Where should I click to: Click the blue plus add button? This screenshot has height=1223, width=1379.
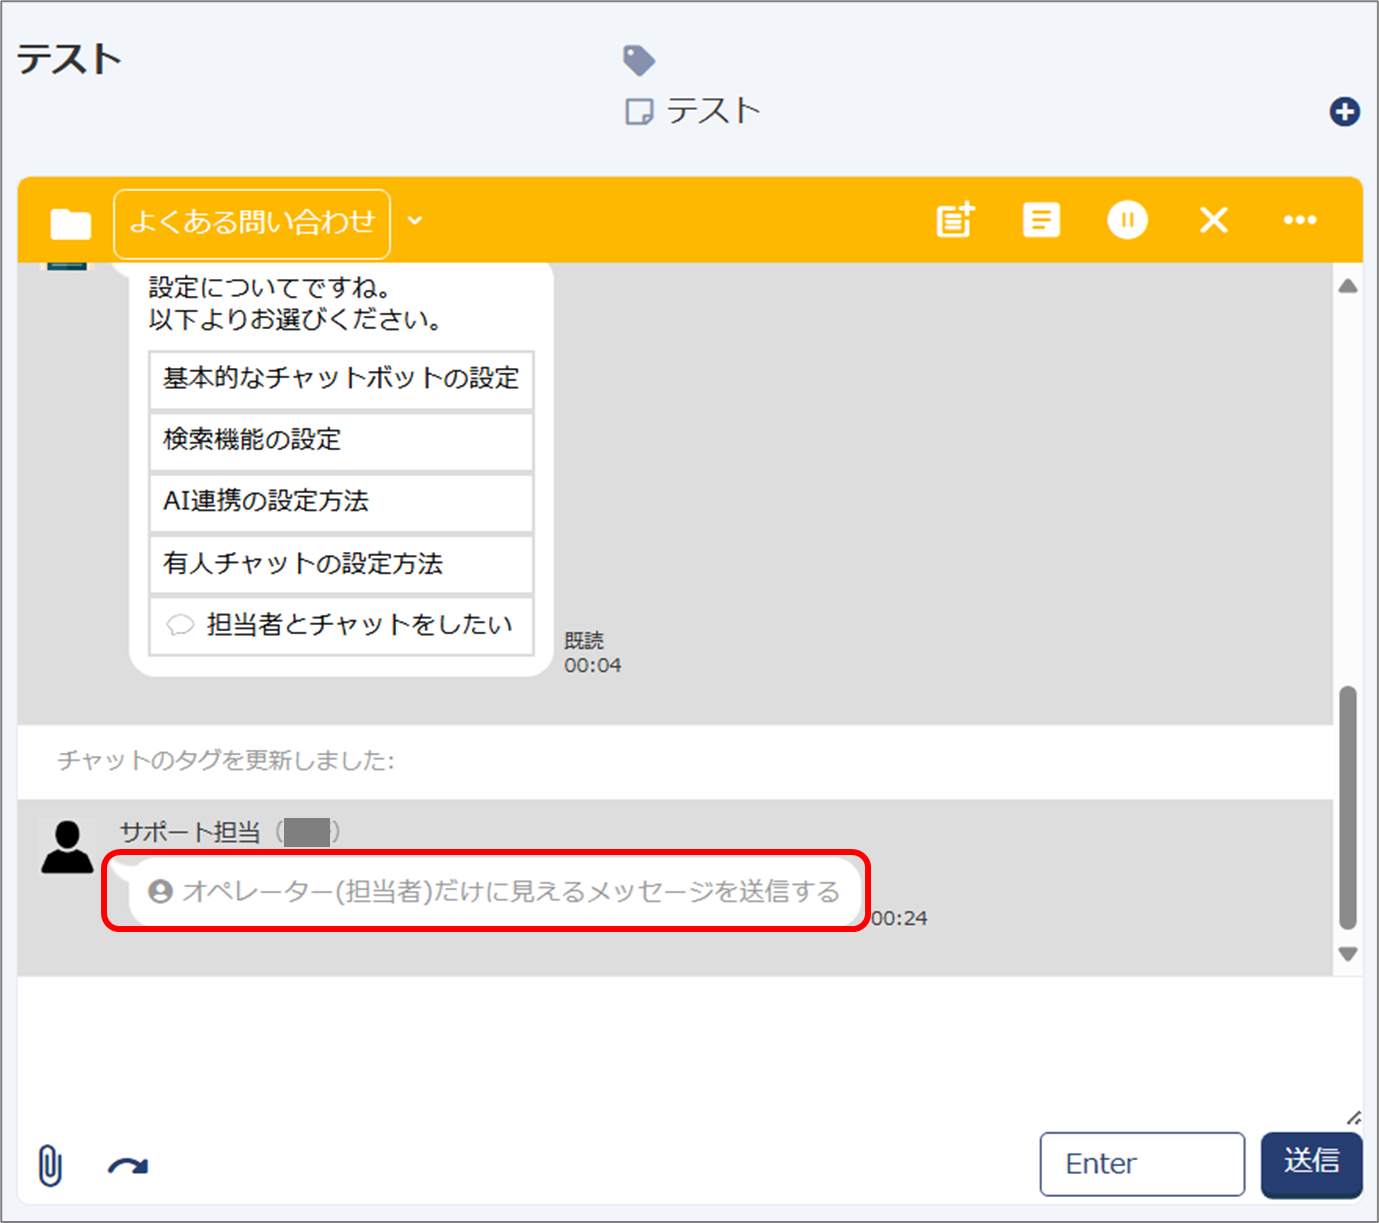tap(1344, 111)
